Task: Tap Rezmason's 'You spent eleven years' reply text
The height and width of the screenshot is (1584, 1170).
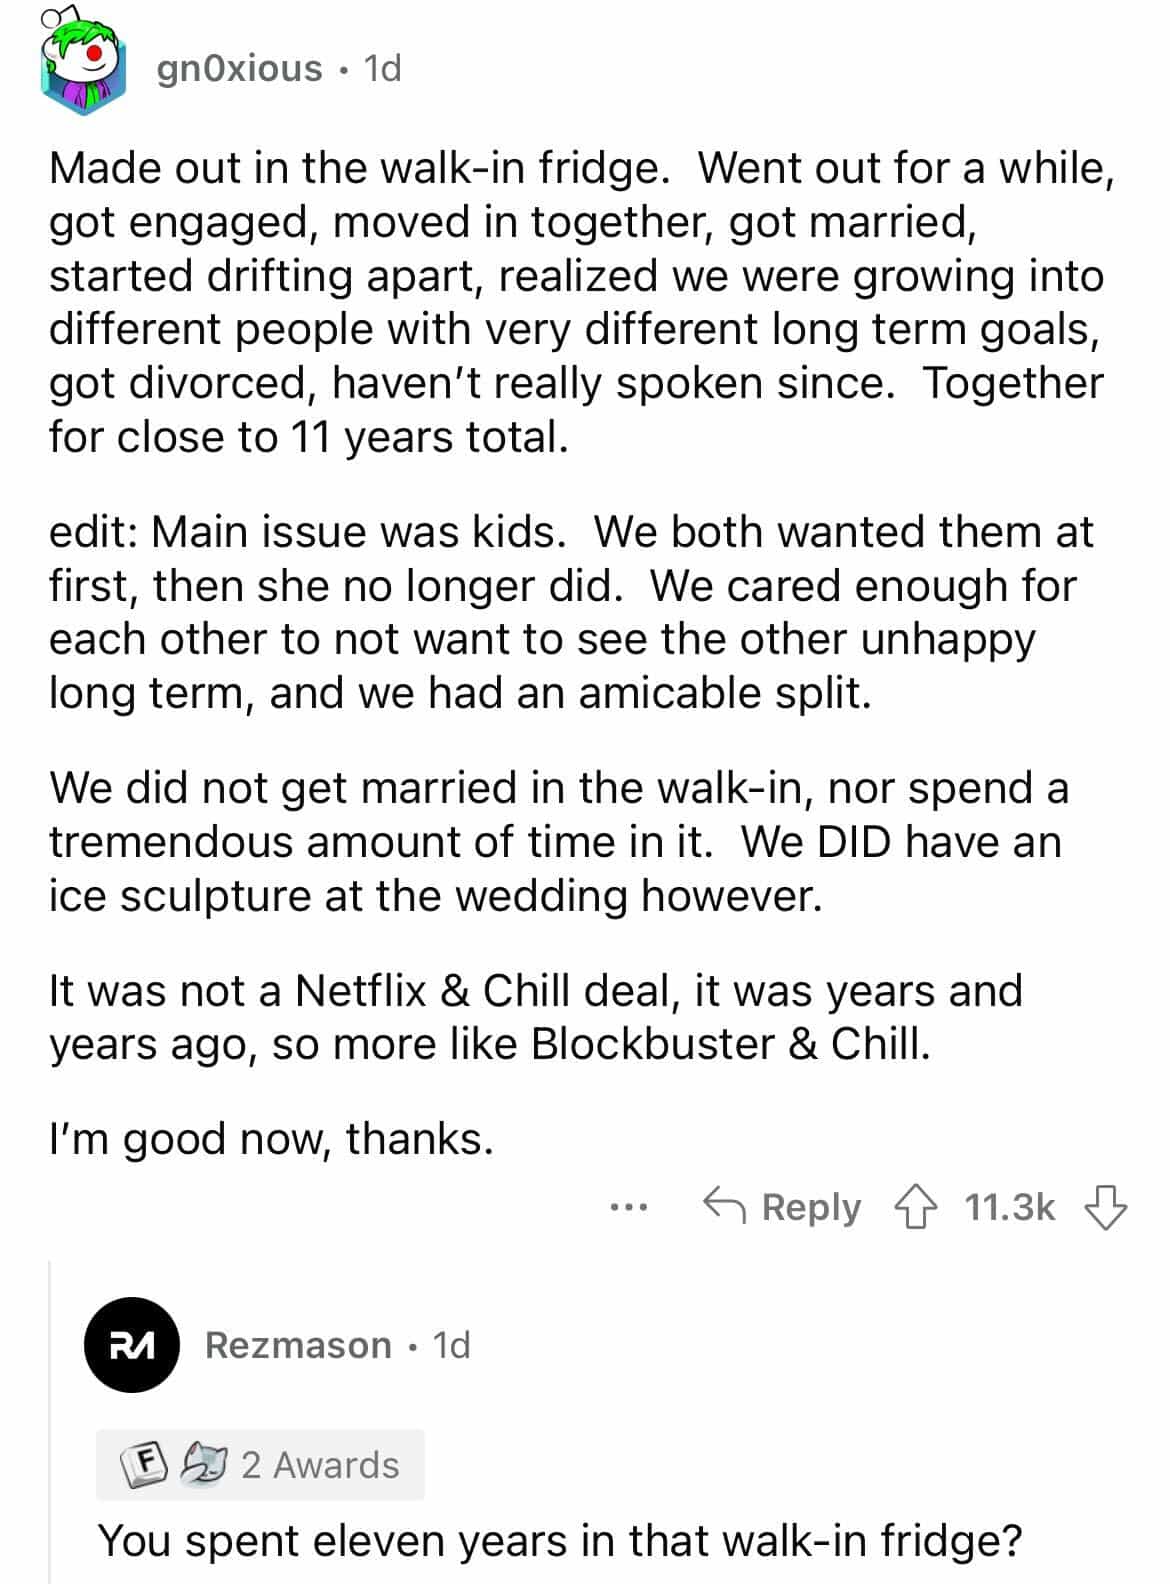Action: [x=560, y=1540]
